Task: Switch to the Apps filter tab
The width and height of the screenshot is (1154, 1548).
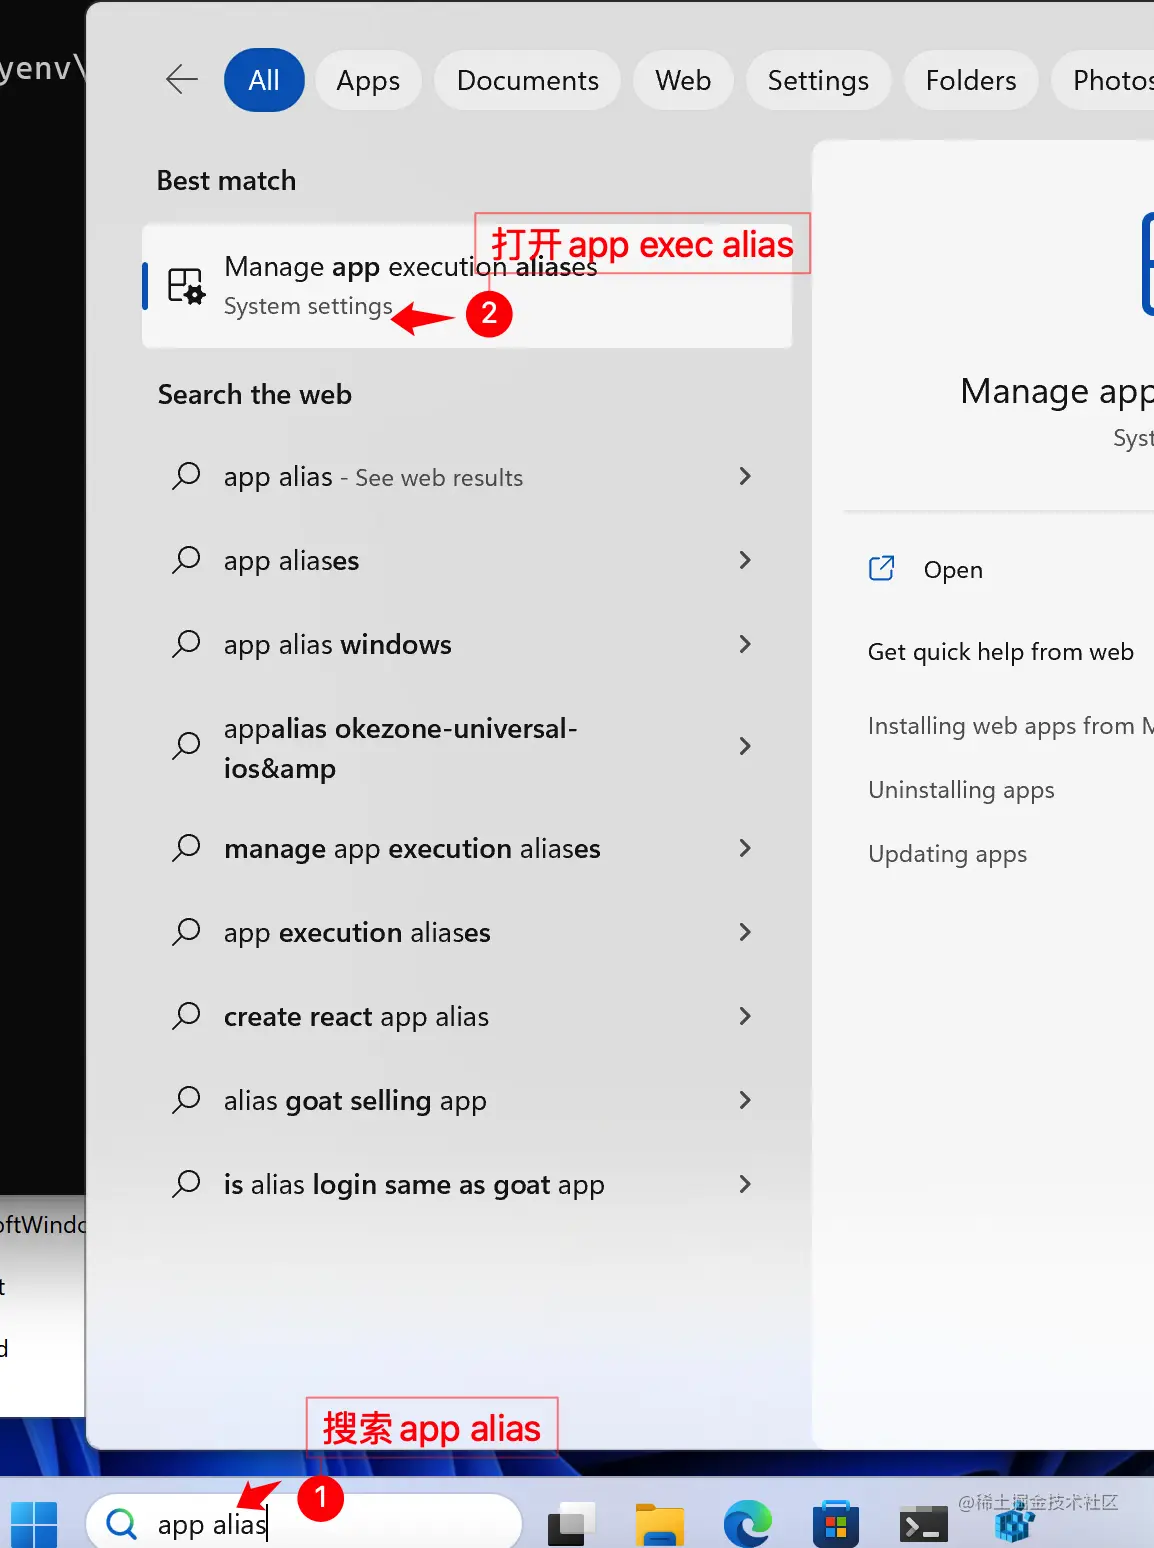Action: pyautogui.click(x=368, y=80)
